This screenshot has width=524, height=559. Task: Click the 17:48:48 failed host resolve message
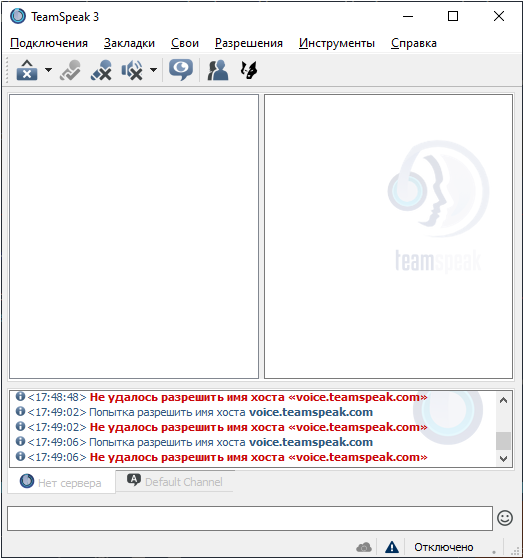(221, 397)
